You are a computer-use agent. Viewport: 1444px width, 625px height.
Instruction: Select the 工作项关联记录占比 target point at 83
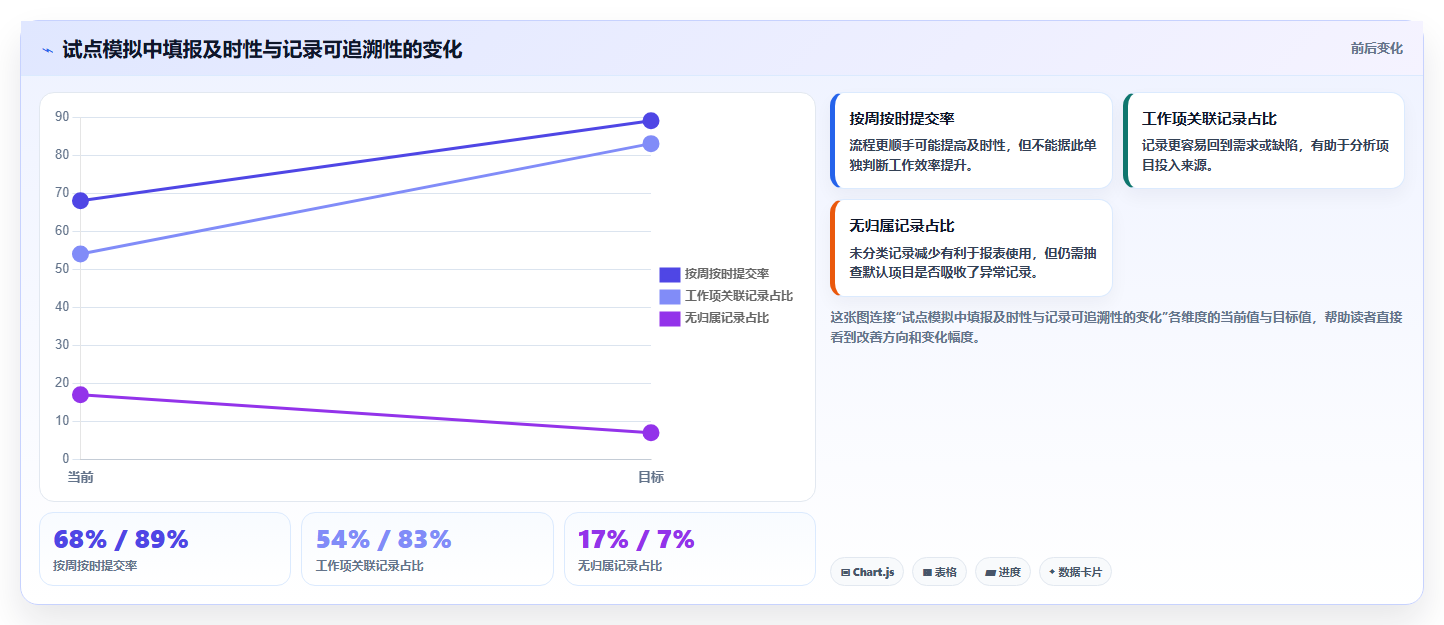coord(651,144)
